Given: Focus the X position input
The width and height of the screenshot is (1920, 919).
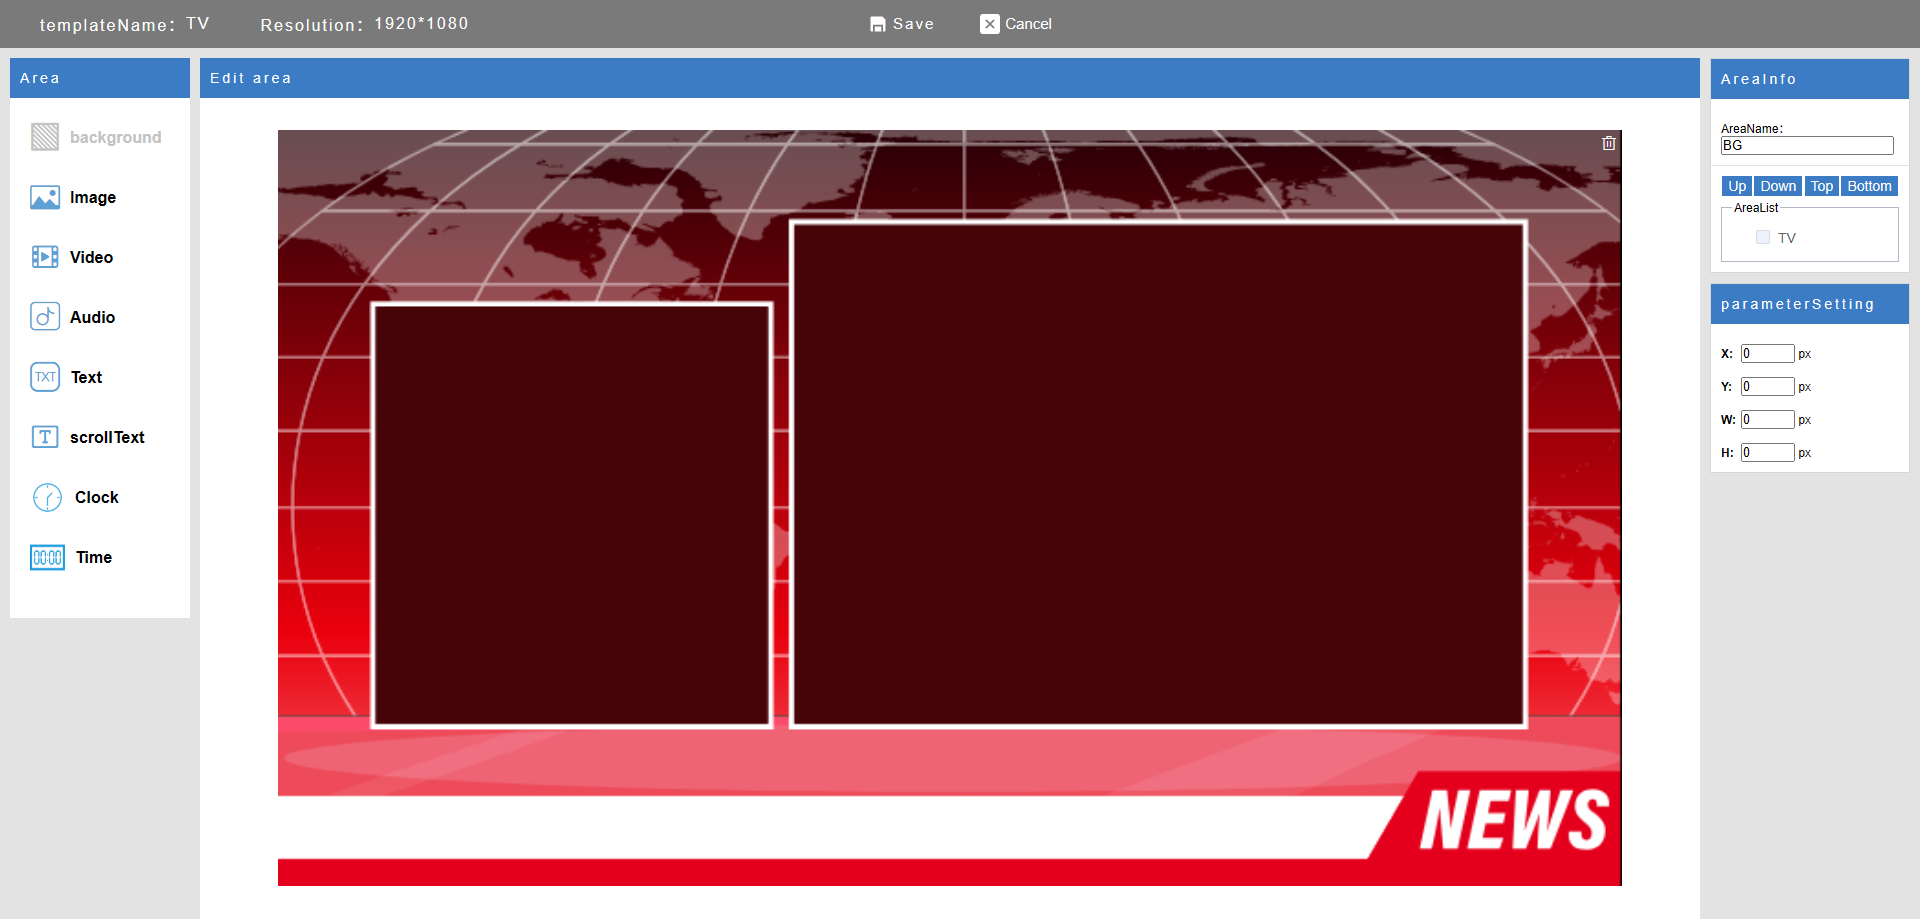Looking at the screenshot, I should pyautogui.click(x=1767, y=353).
